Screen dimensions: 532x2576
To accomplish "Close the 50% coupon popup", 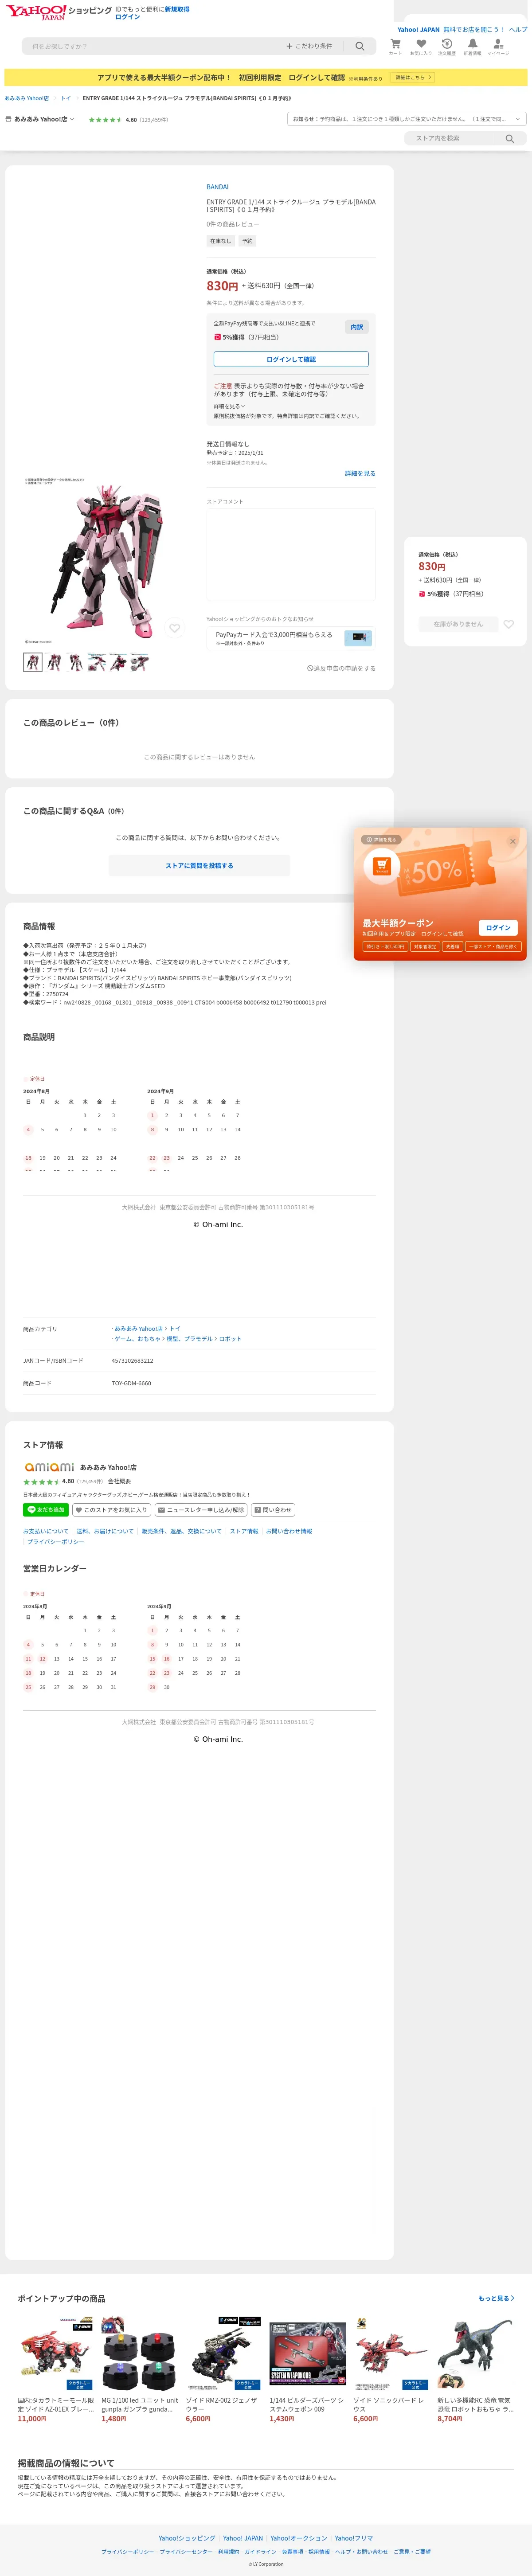I will pyautogui.click(x=513, y=841).
